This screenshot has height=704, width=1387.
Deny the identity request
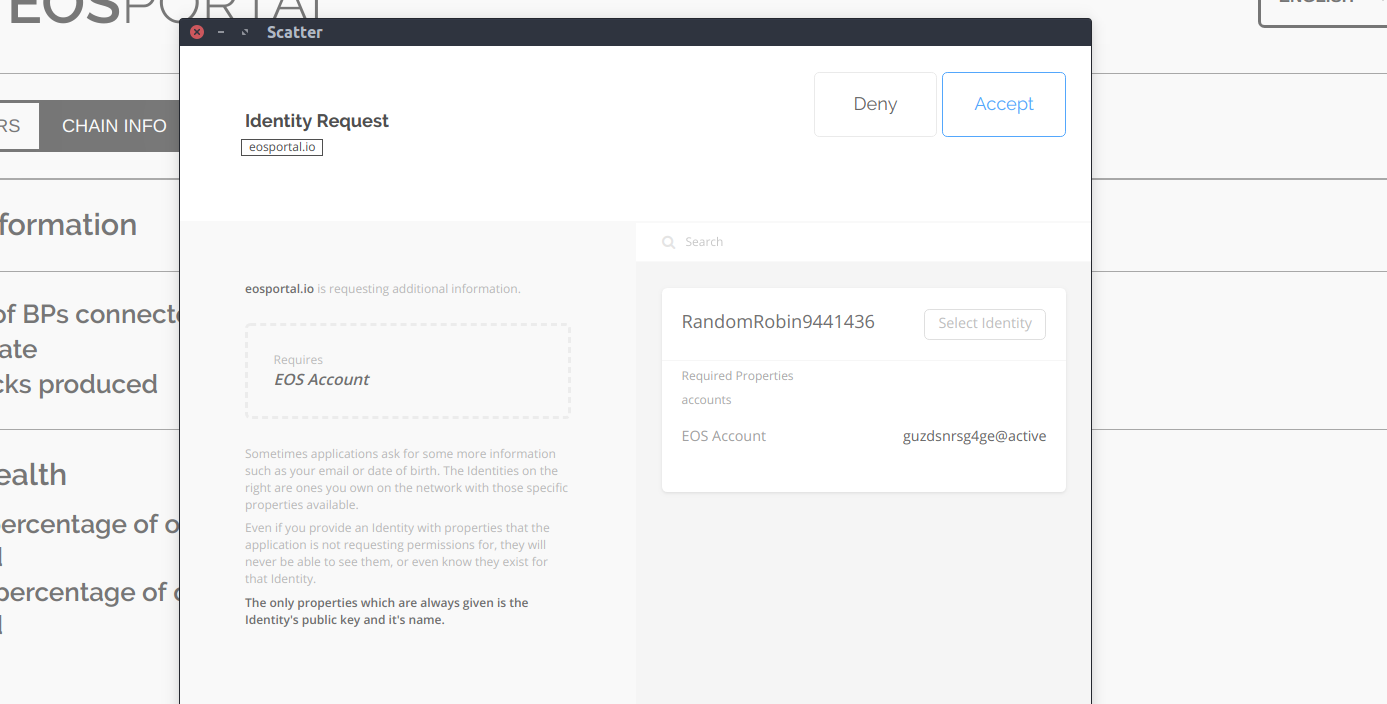(875, 104)
